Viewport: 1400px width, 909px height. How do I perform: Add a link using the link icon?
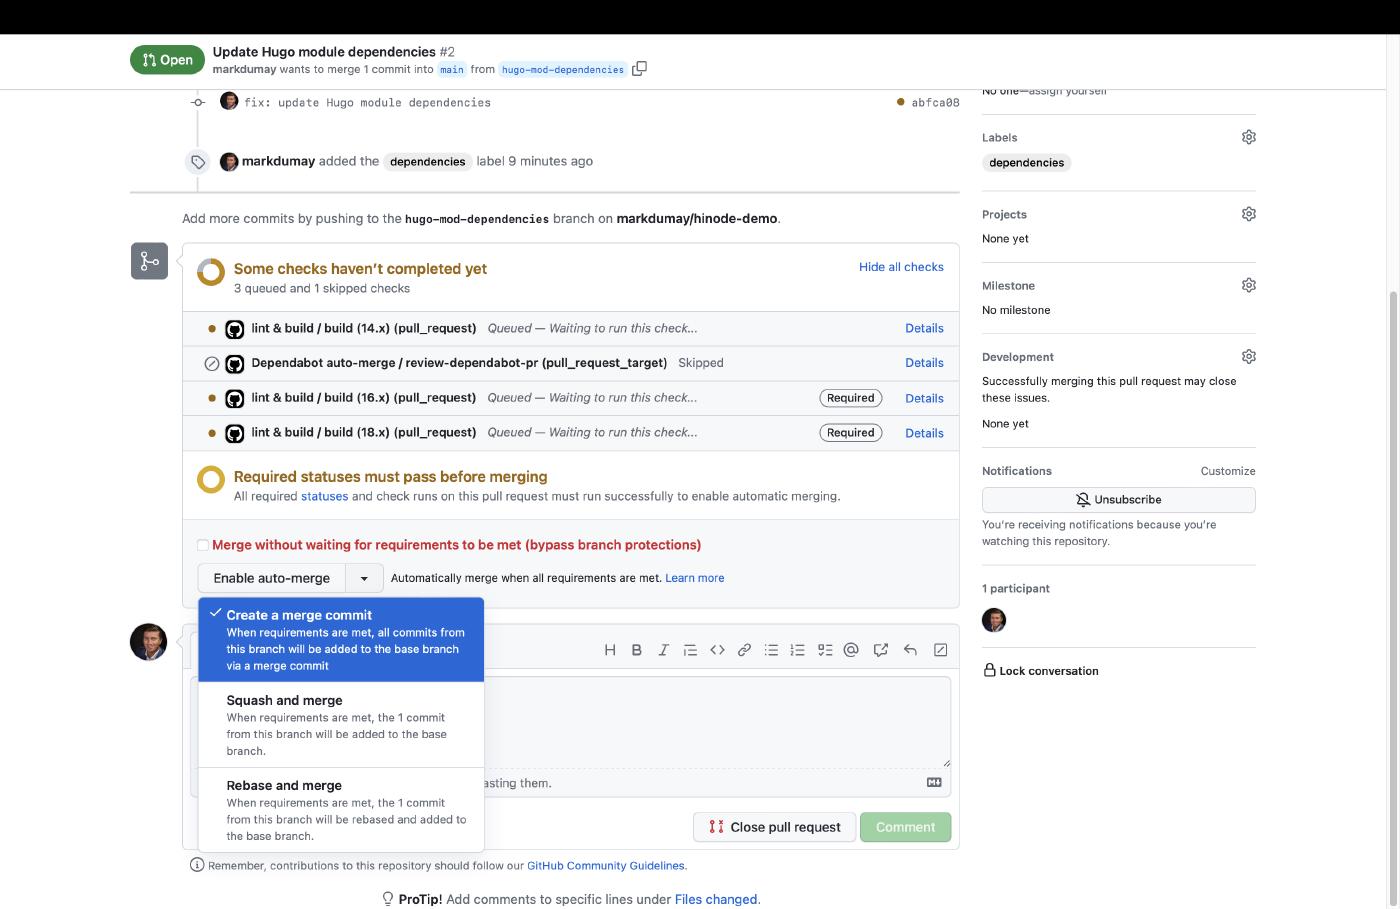[744, 650]
